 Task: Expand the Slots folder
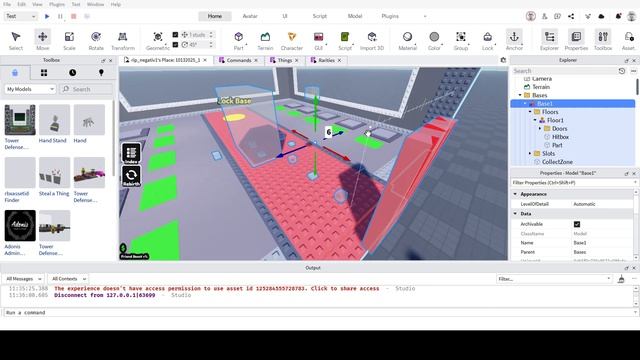click(530, 153)
